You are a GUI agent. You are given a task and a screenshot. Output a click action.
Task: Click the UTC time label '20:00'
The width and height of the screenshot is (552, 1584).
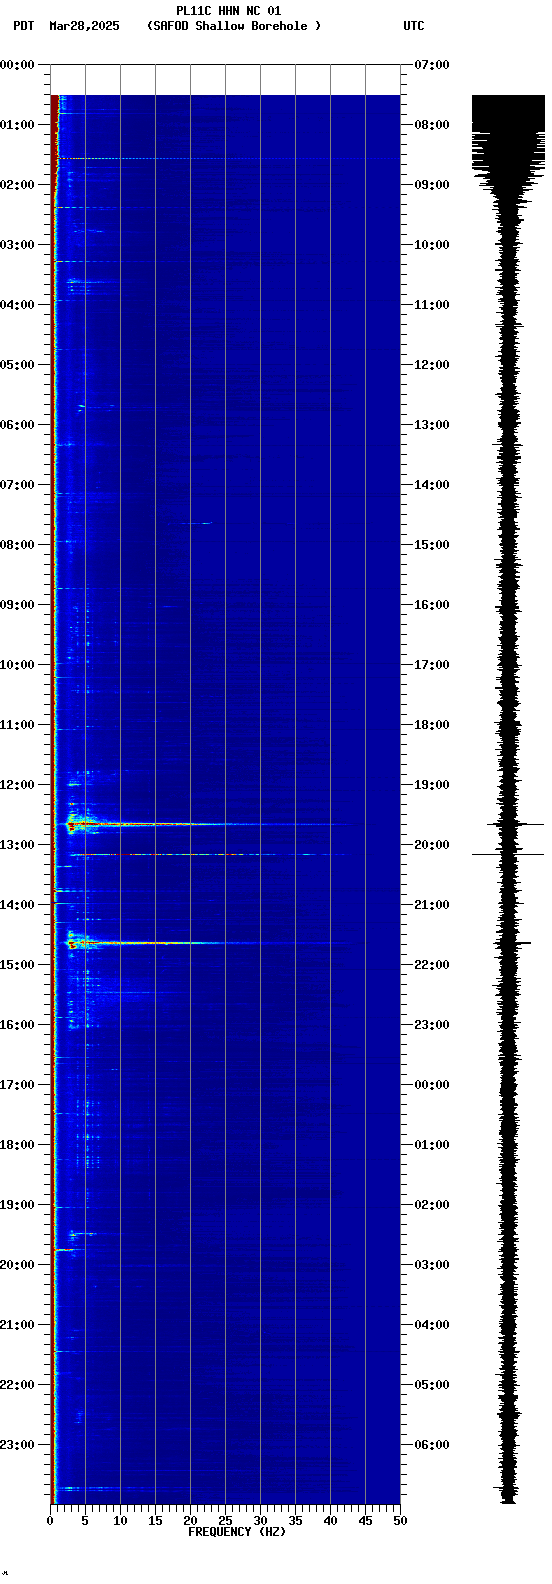coord(432,845)
